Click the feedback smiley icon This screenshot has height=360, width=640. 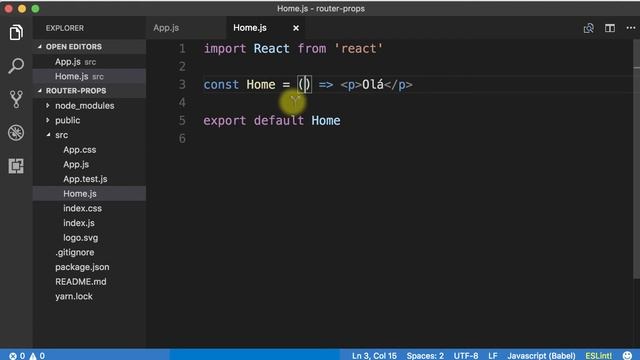click(628, 356)
